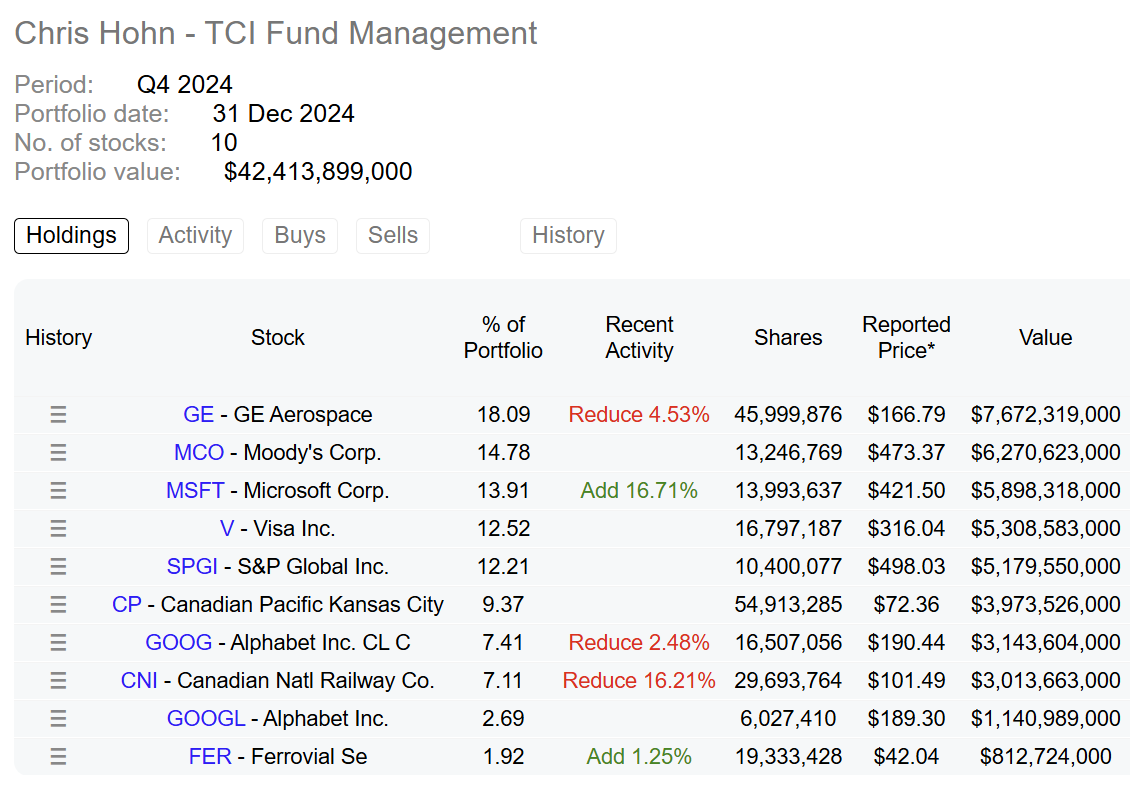Click Visa shares 16,797,187
Viewport: 1136px width, 789px height.
coord(788,529)
